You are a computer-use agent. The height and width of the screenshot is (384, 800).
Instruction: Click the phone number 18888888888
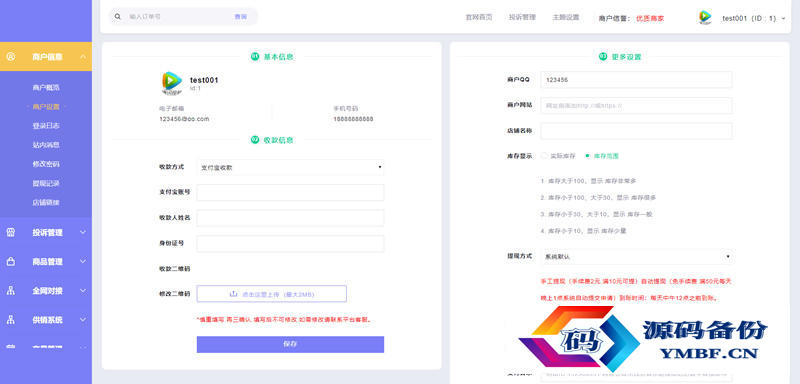[353, 119]
